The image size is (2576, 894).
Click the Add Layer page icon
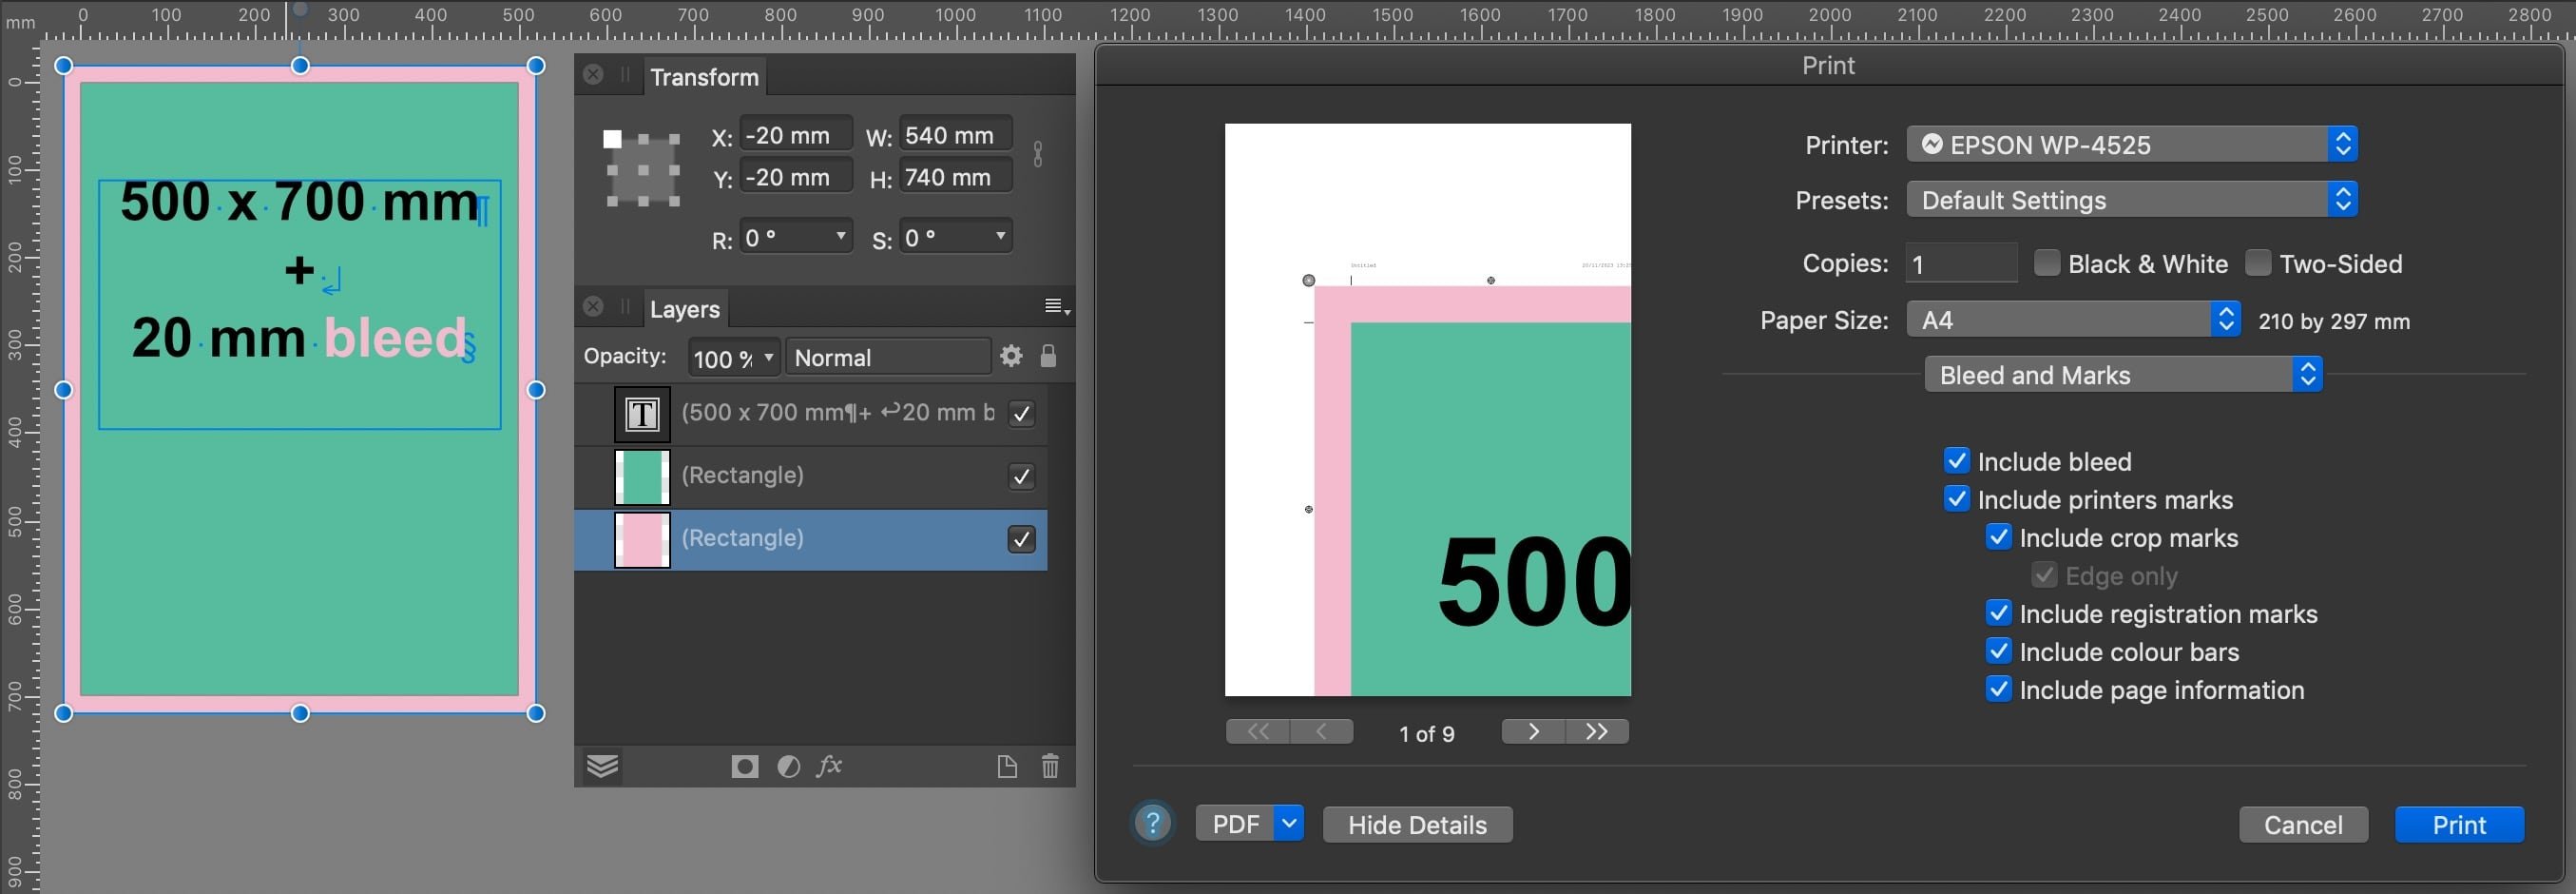pos(1007,767)
